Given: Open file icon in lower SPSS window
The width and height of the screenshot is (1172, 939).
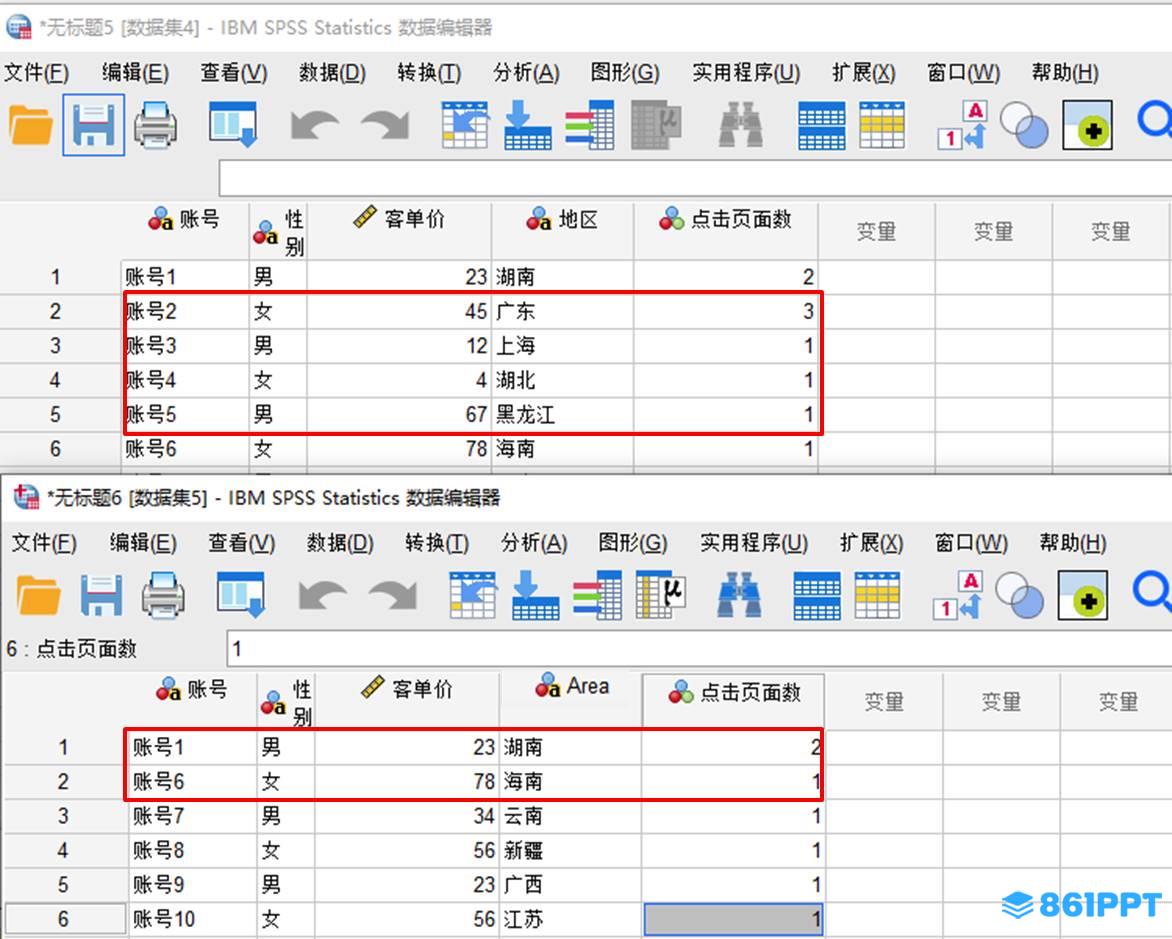Looking at the screenshot, I should (x=38, y=595).
